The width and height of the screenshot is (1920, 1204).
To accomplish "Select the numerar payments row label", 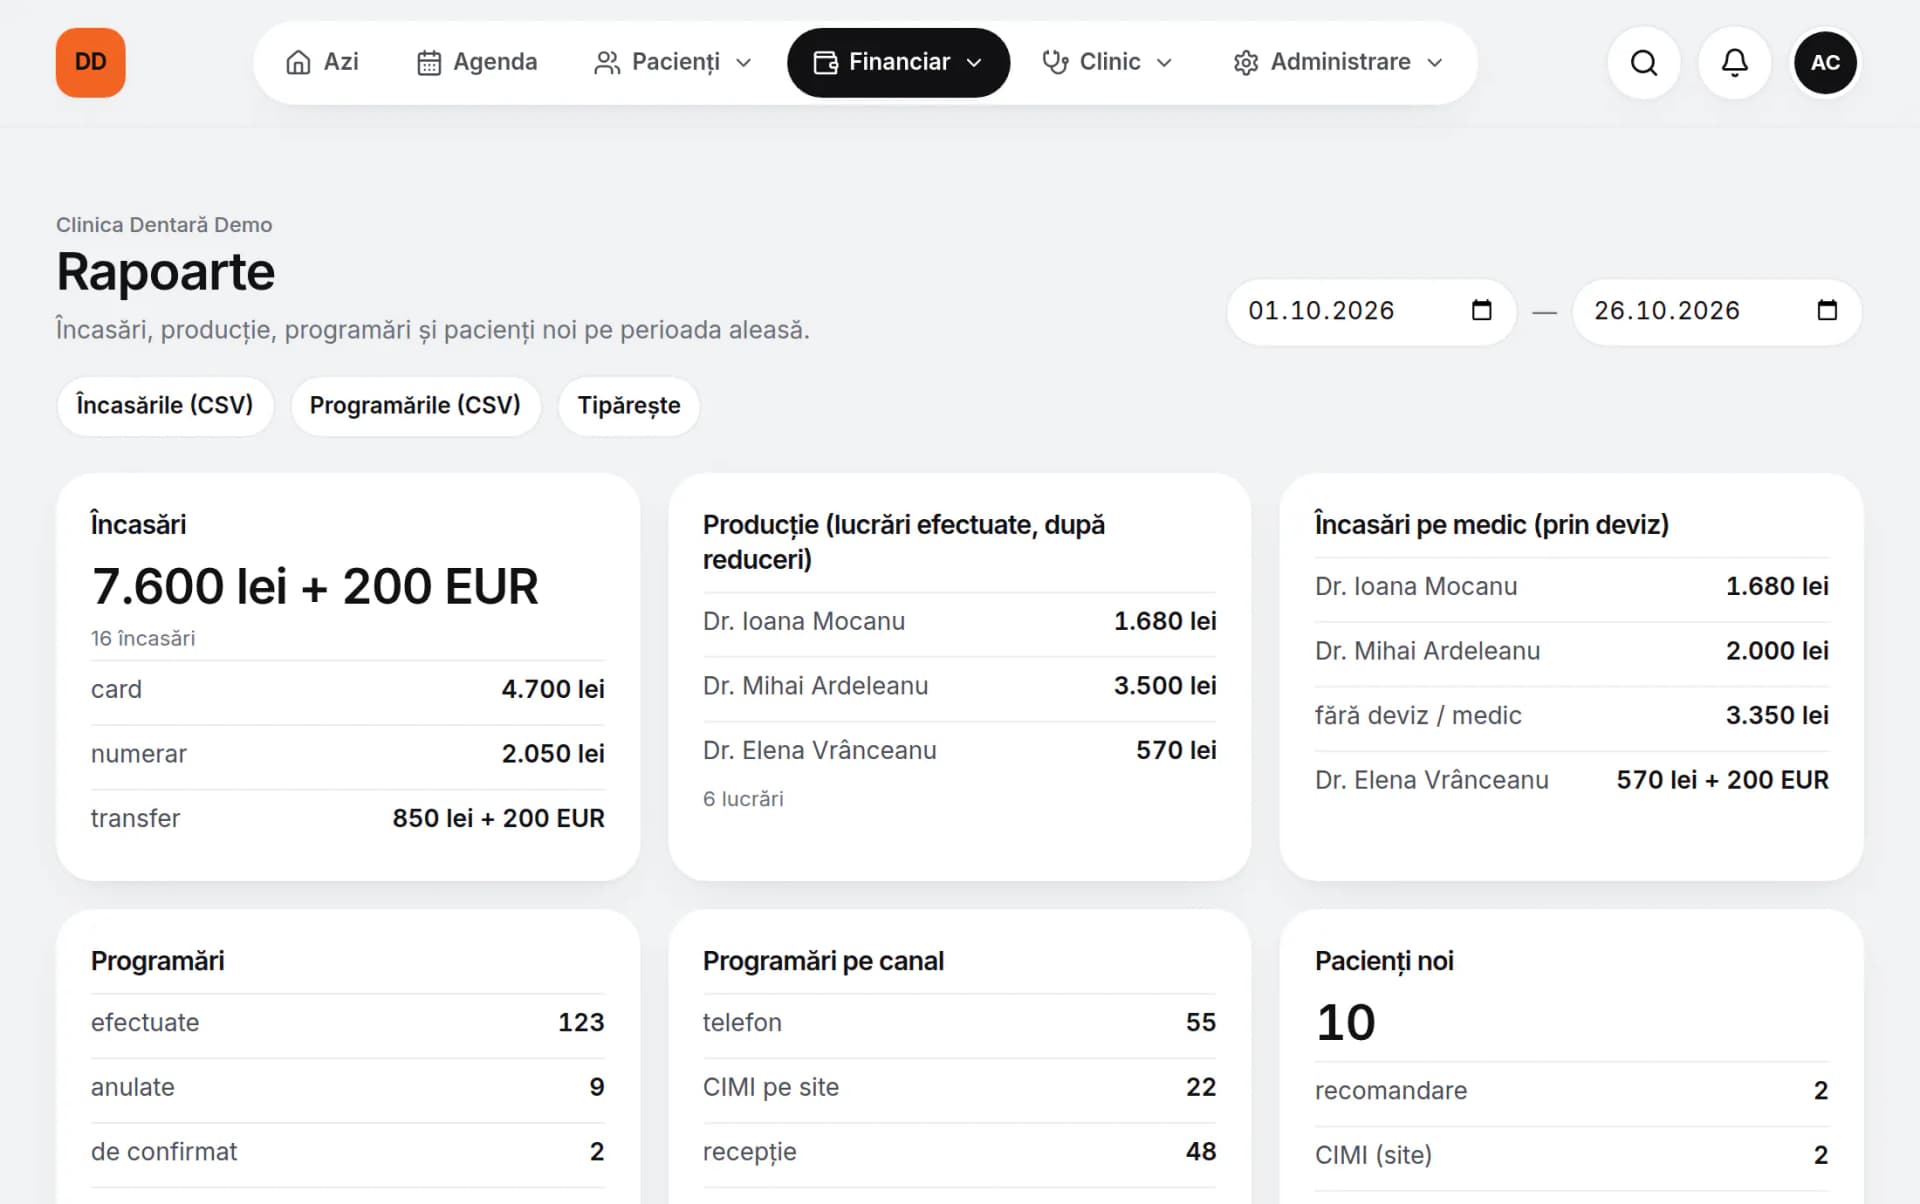I will pos(139,754).
